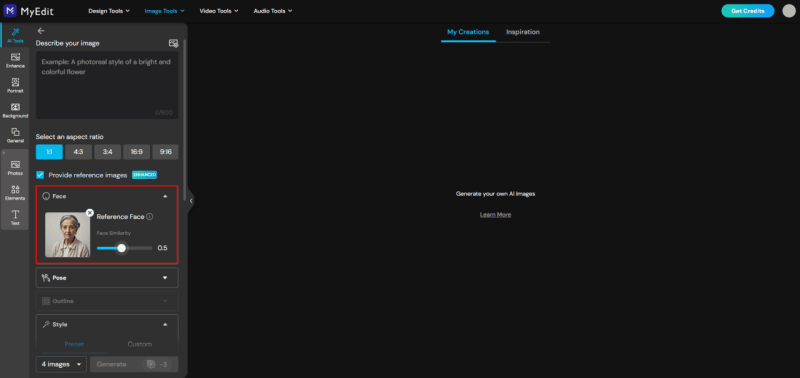Open the Background tools icon
Image resolution: width=800 pixels, height=378 pixels.
pos(15,110)
